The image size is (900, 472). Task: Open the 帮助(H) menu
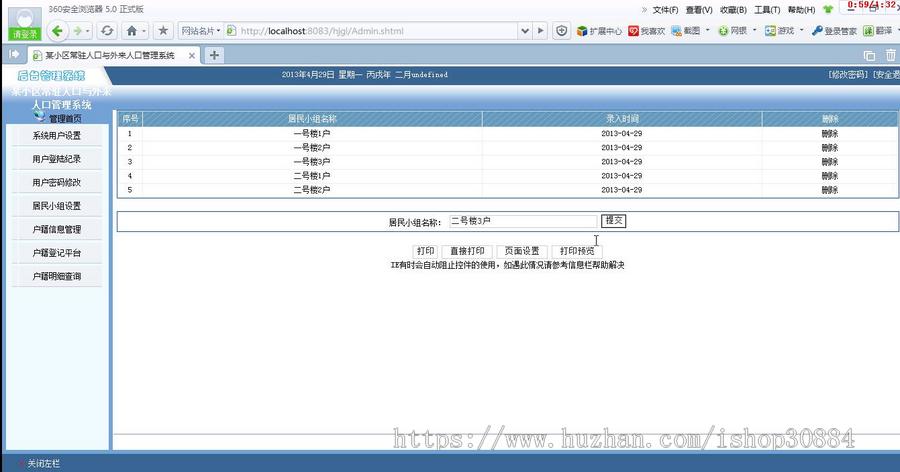[x=801, y=10]
